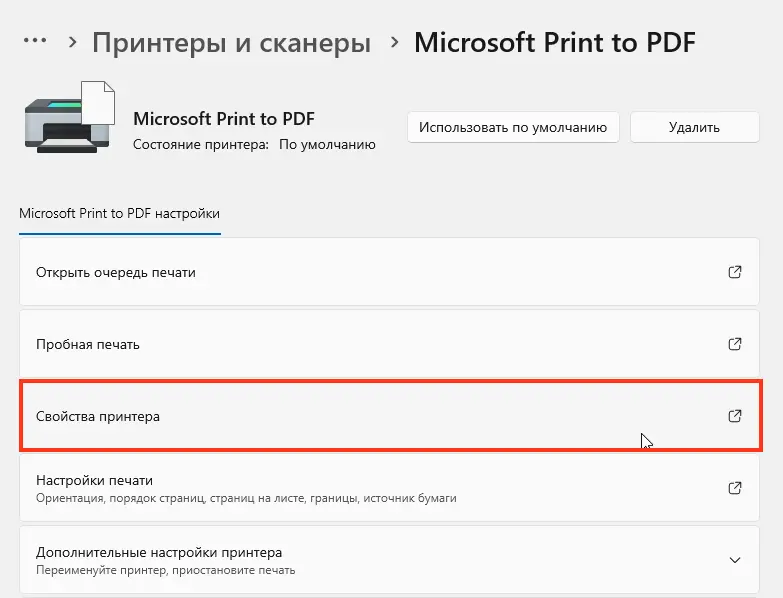This screenshot has height=598, width=783.
Task: Click the Удалить button
Action: coord(695,127)
